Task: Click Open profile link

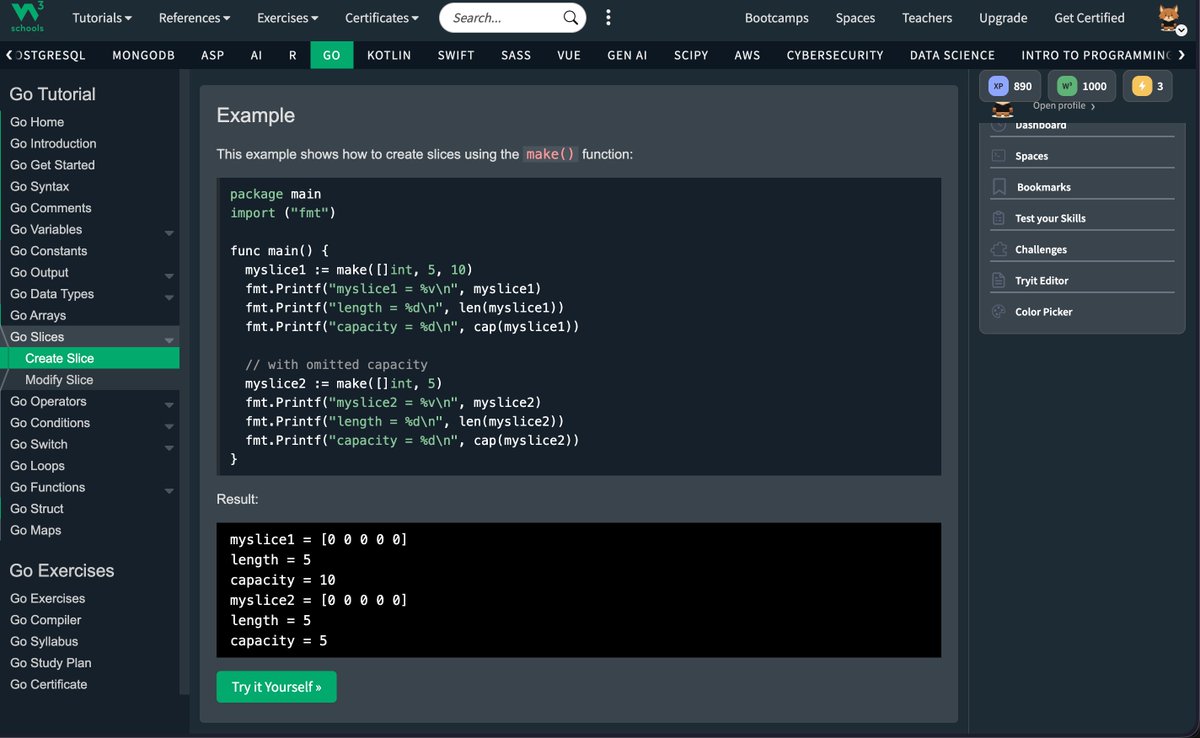Action: click(1063, 106)
